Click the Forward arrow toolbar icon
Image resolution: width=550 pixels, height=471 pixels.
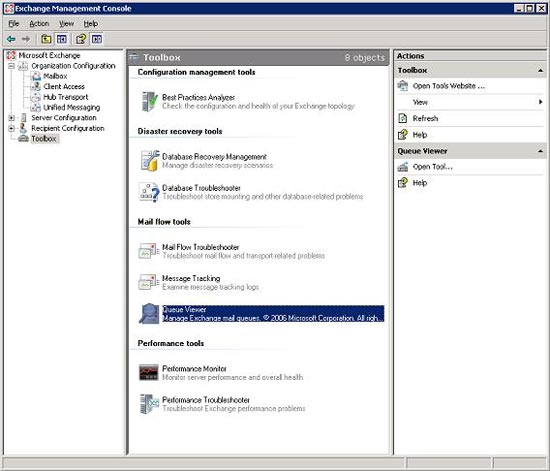(x=26, y=39)
